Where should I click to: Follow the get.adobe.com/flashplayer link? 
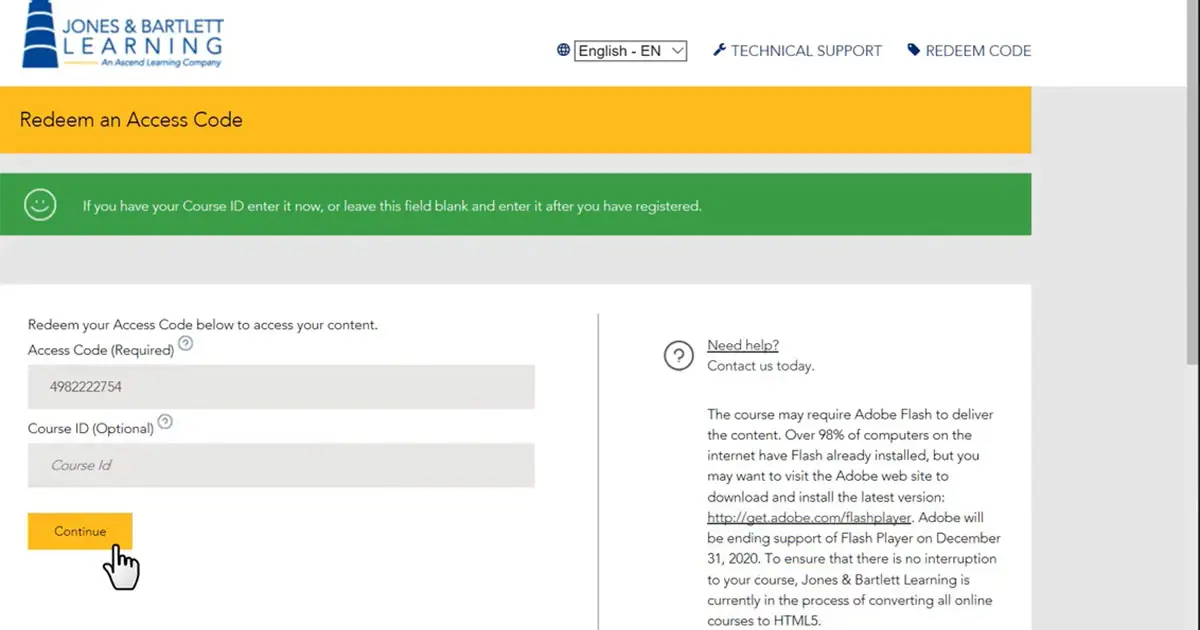808,517
